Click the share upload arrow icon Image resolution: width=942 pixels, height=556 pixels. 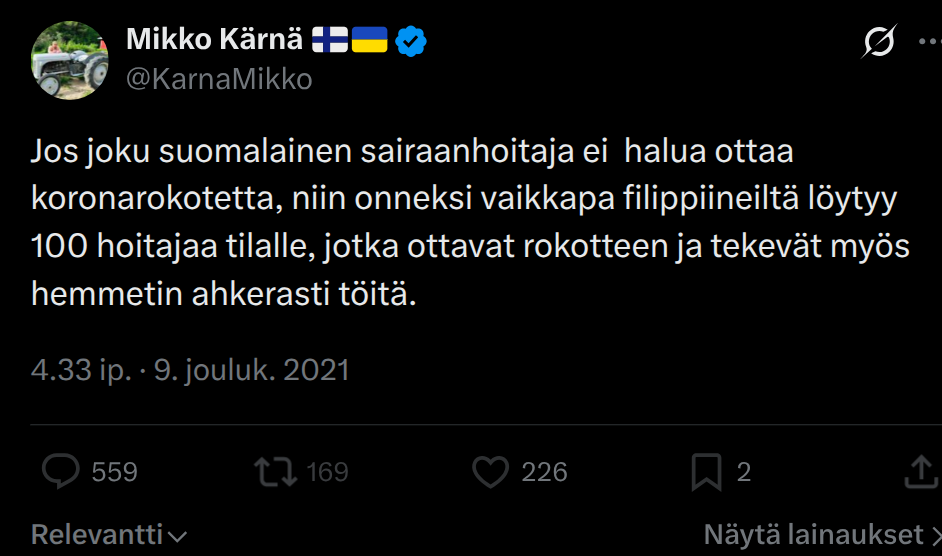coord(921,472)
